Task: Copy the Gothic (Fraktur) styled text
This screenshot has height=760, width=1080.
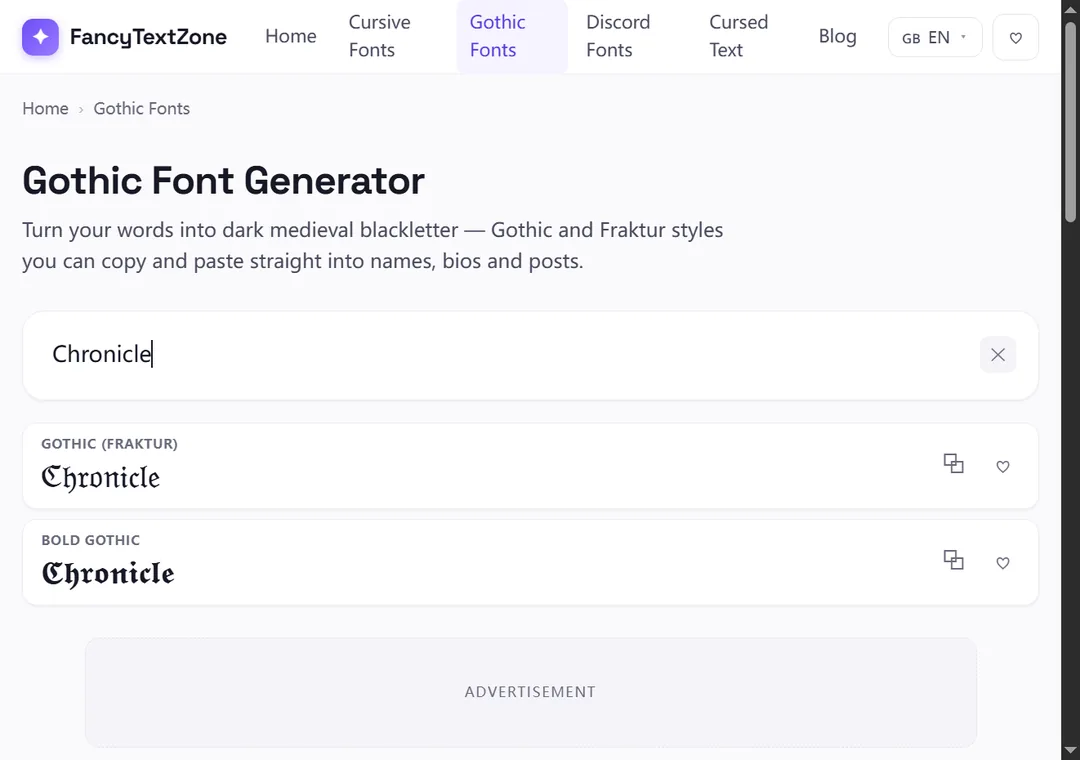Action: point(953,464)
